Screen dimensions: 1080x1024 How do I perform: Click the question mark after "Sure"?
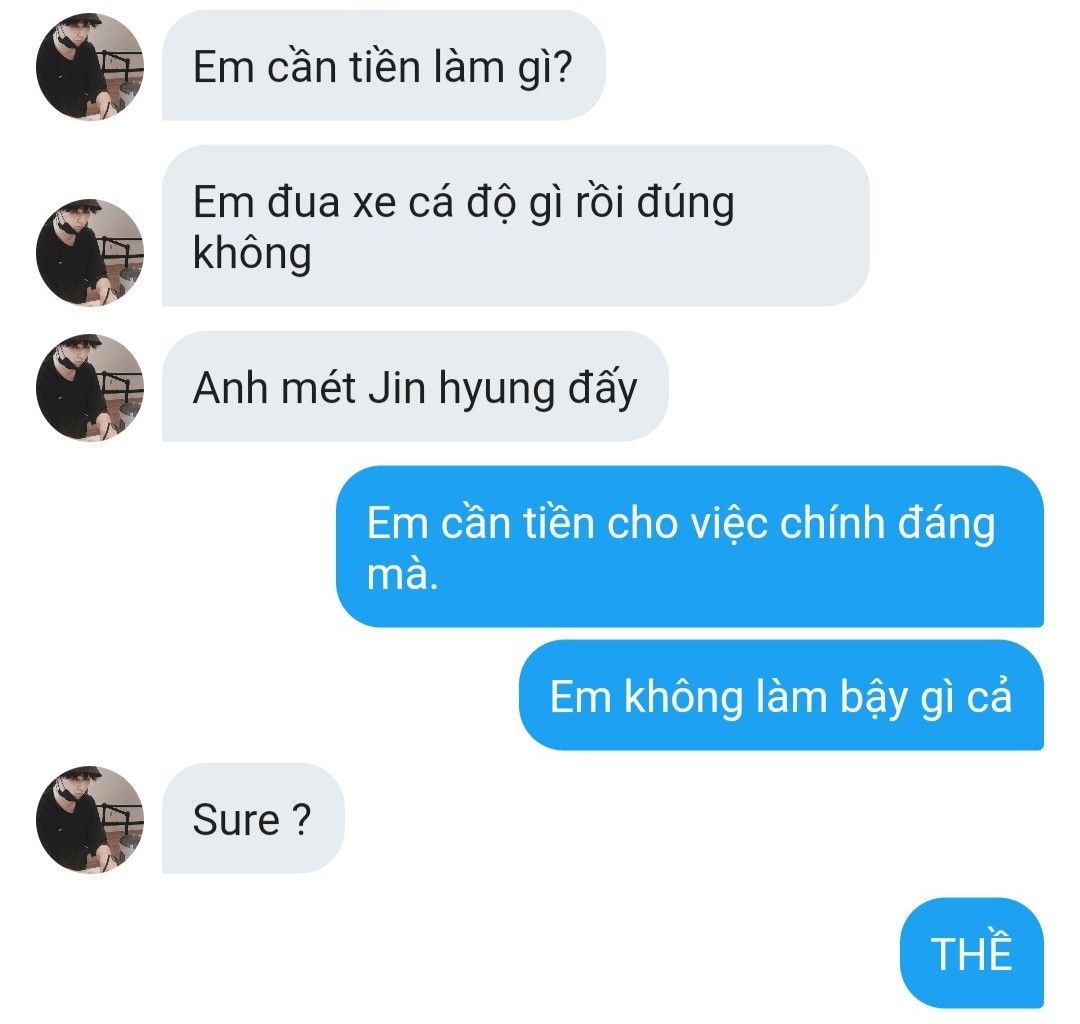click(302, 819)
